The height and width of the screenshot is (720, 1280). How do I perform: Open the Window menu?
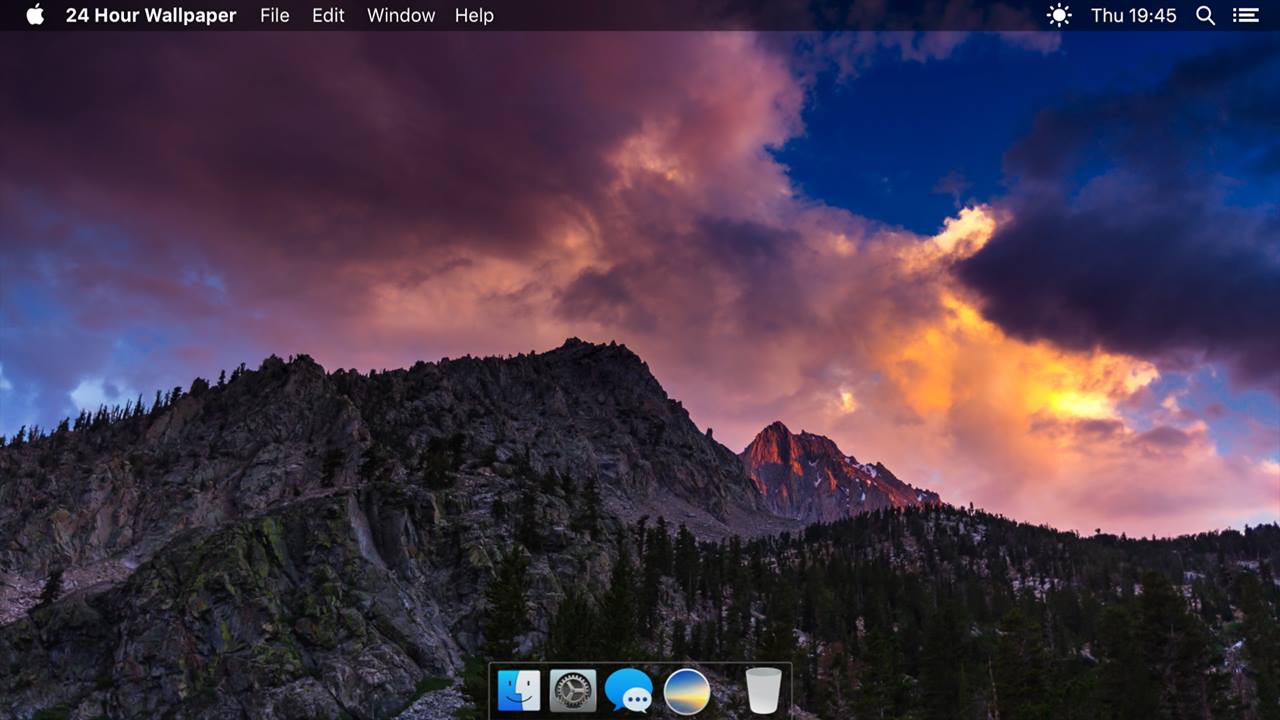point(401,15)
